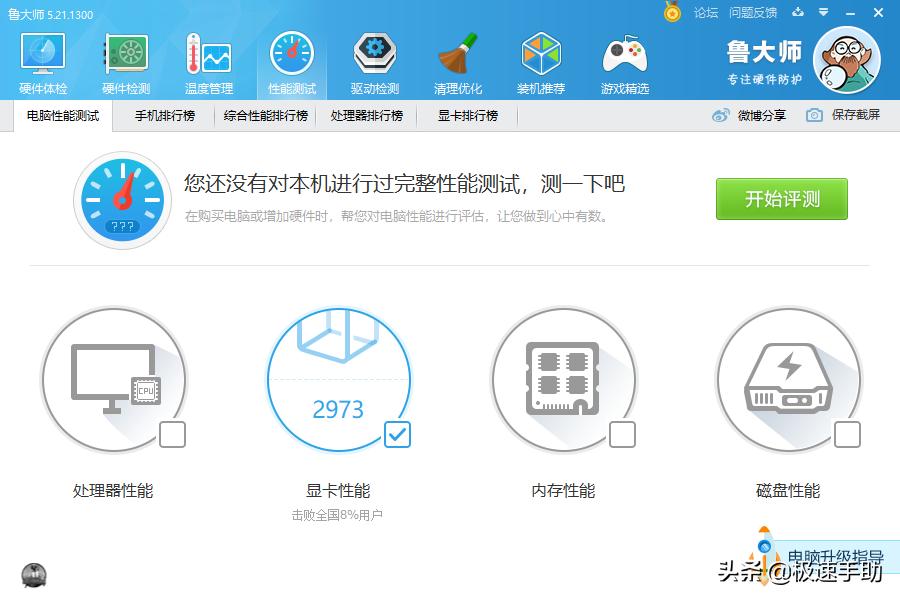Image resolution: width=900 pixels, height=600 pixels.
Task: Open the 论坛 forum link
Action: (704, 13)
